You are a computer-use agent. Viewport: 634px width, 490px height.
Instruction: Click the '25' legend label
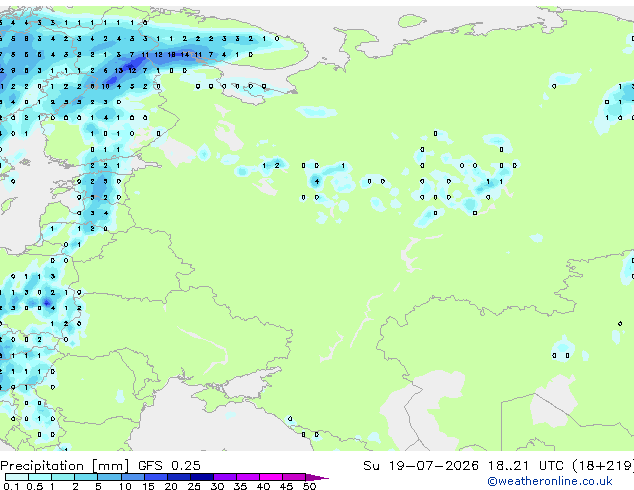click(x=194, y=486)
